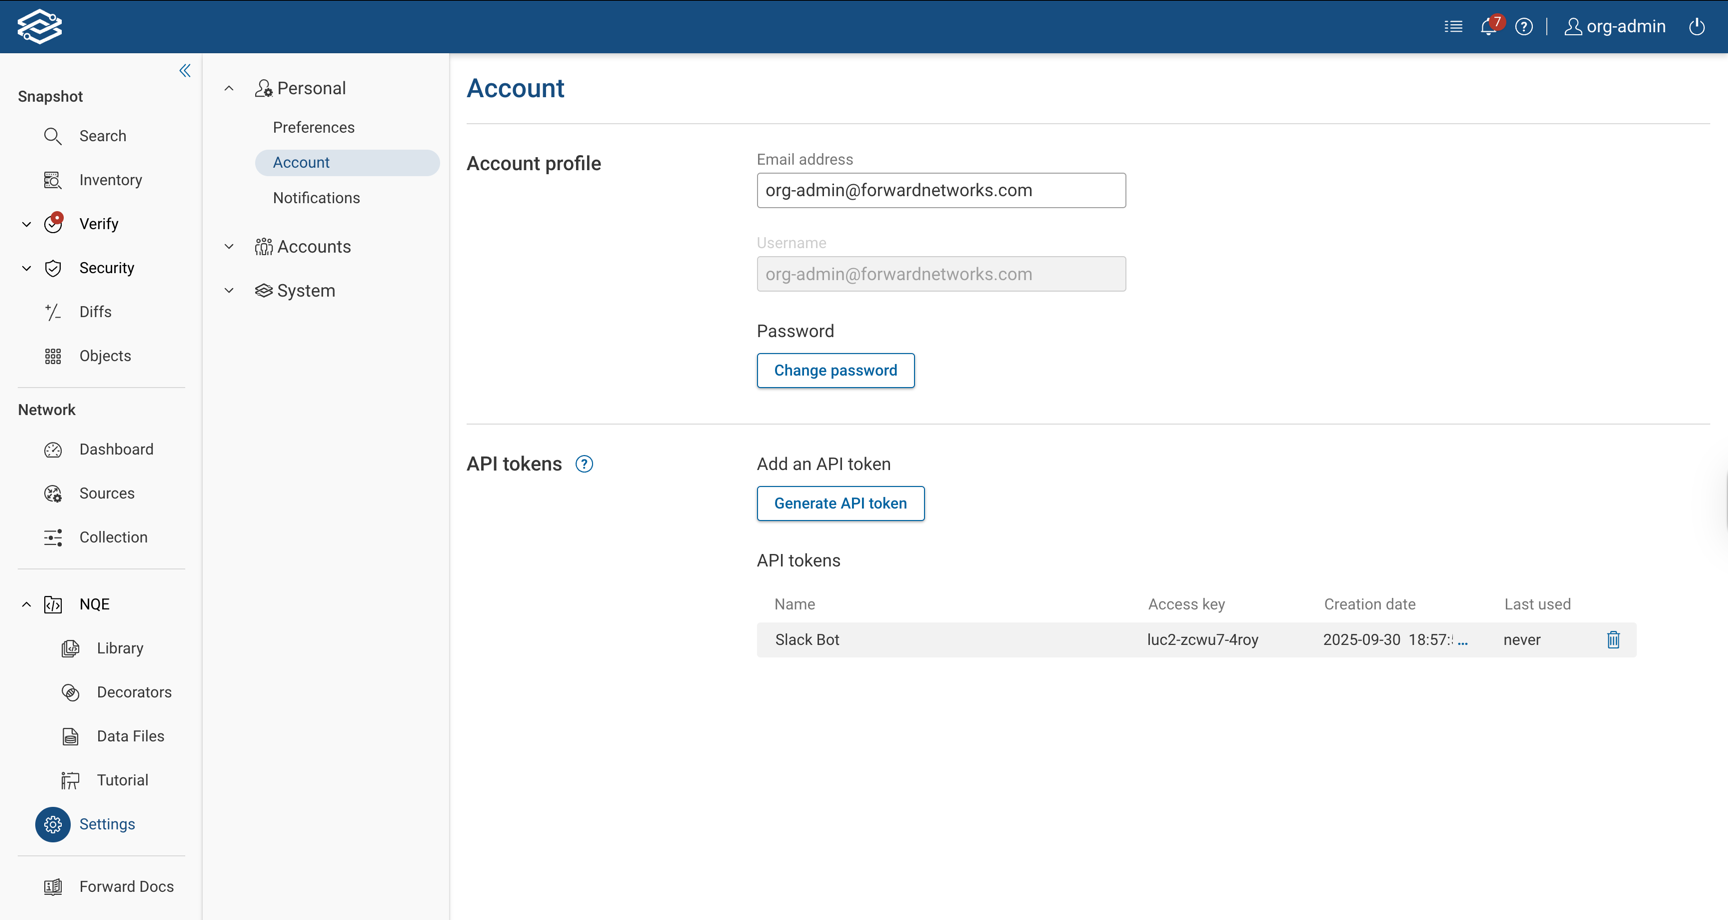
Task: Delete the Slack Bot API token
Action: (x=1612, y=639)
